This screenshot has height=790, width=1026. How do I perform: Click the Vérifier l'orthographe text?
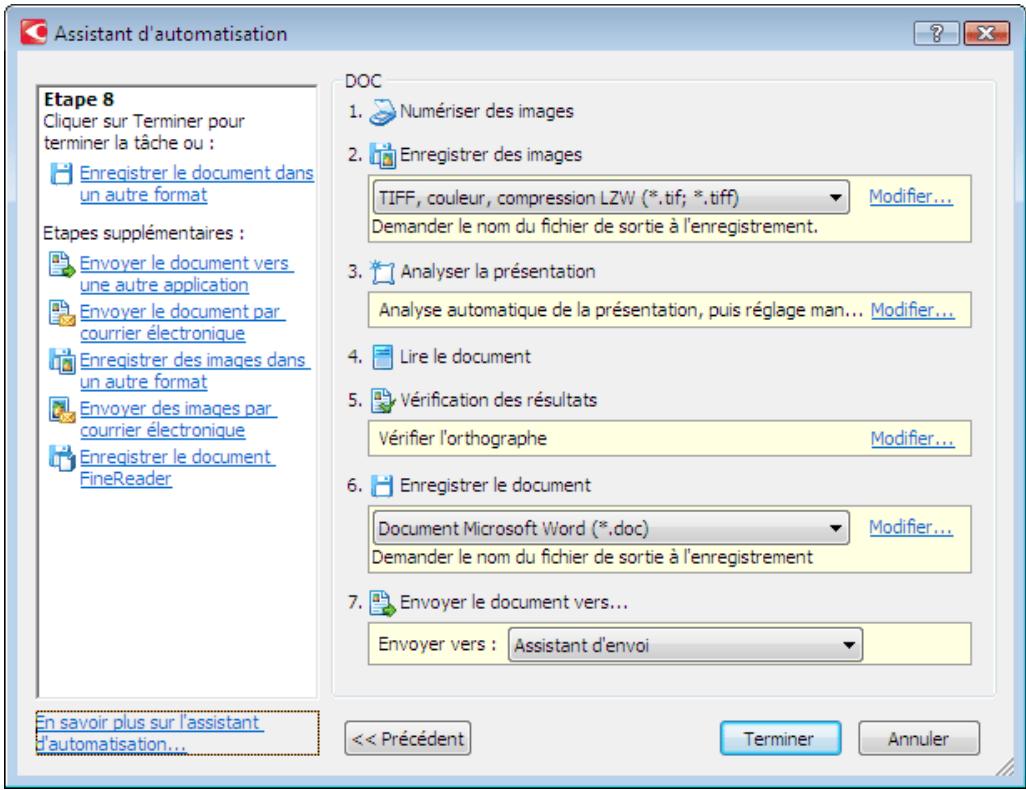463,438
